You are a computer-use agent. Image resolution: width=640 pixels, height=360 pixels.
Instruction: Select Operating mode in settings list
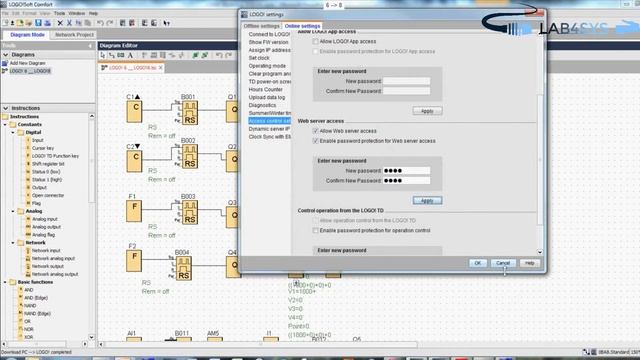[267, 66]
